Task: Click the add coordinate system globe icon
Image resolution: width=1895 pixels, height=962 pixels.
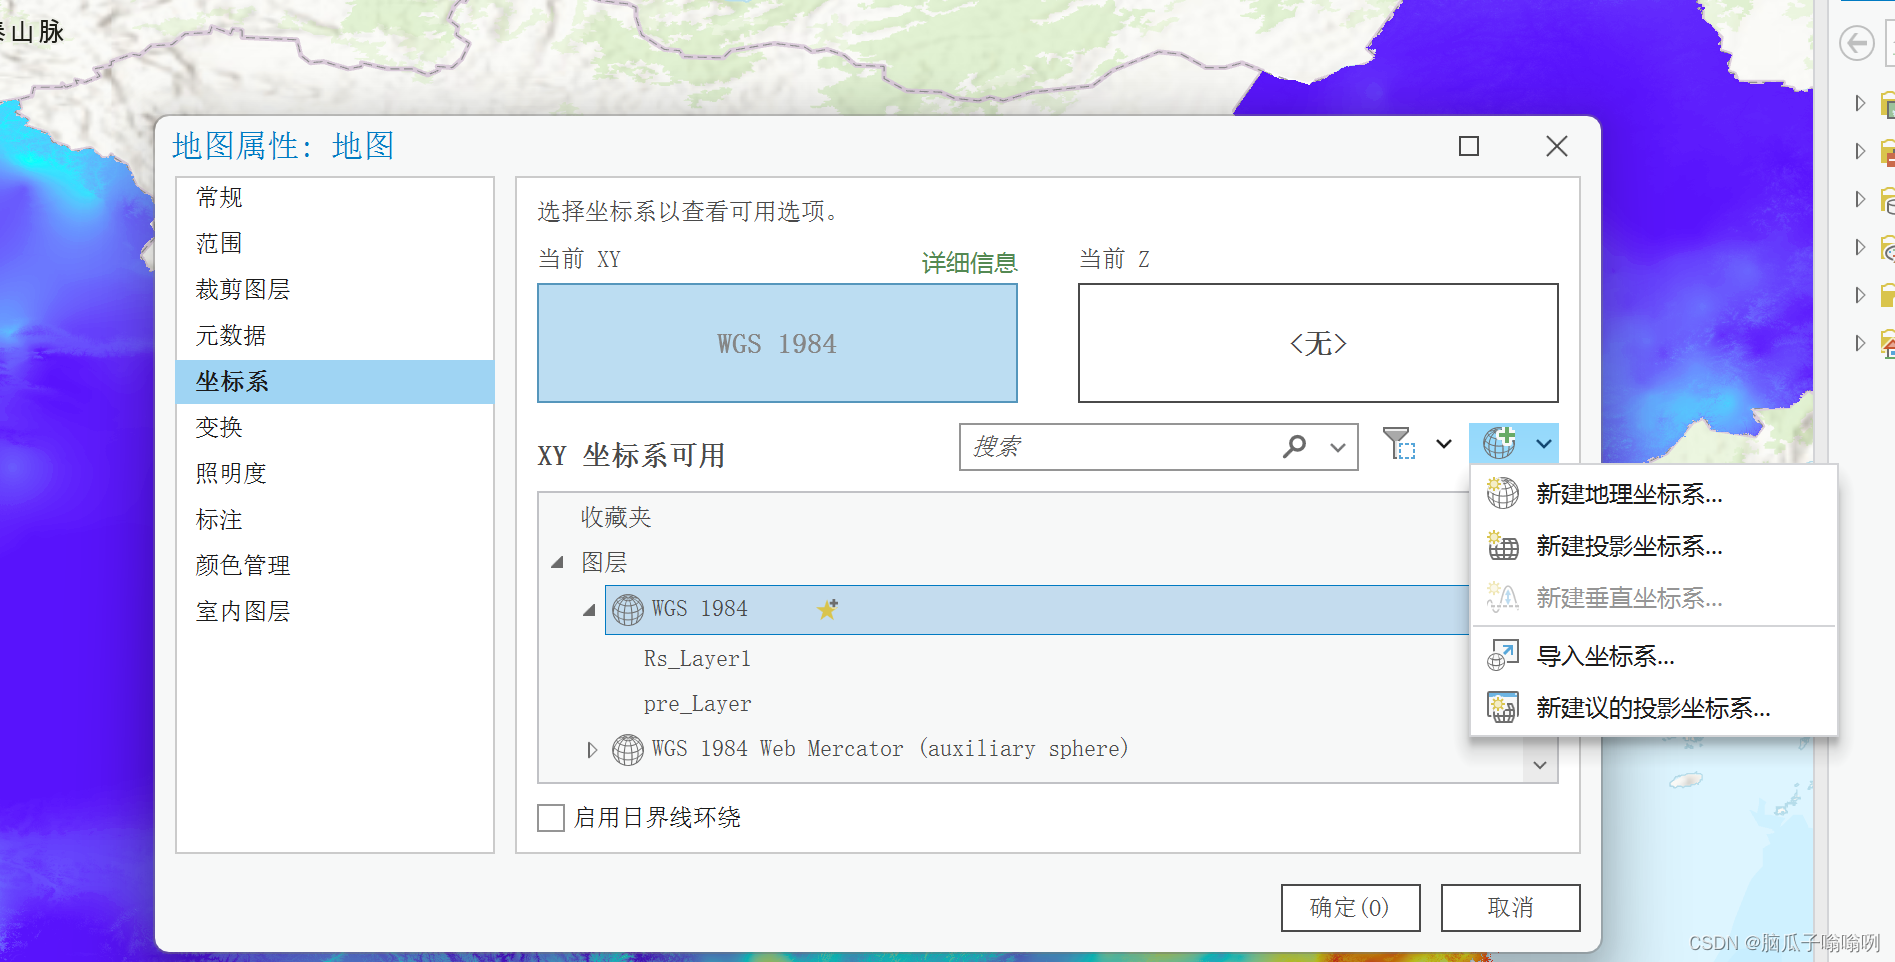Action: (1499, 443)
